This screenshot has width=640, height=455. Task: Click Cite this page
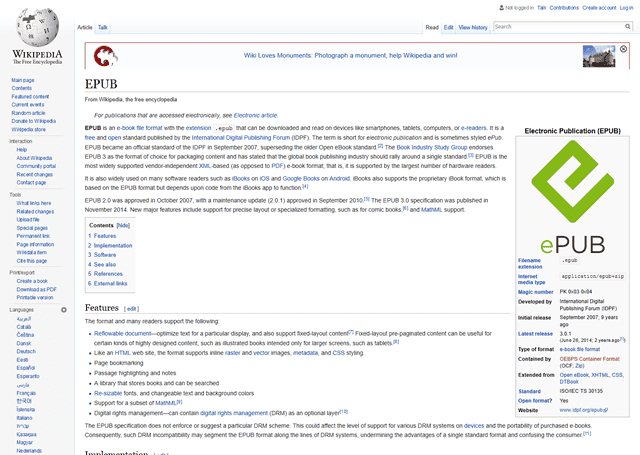[x=32, y=261]
